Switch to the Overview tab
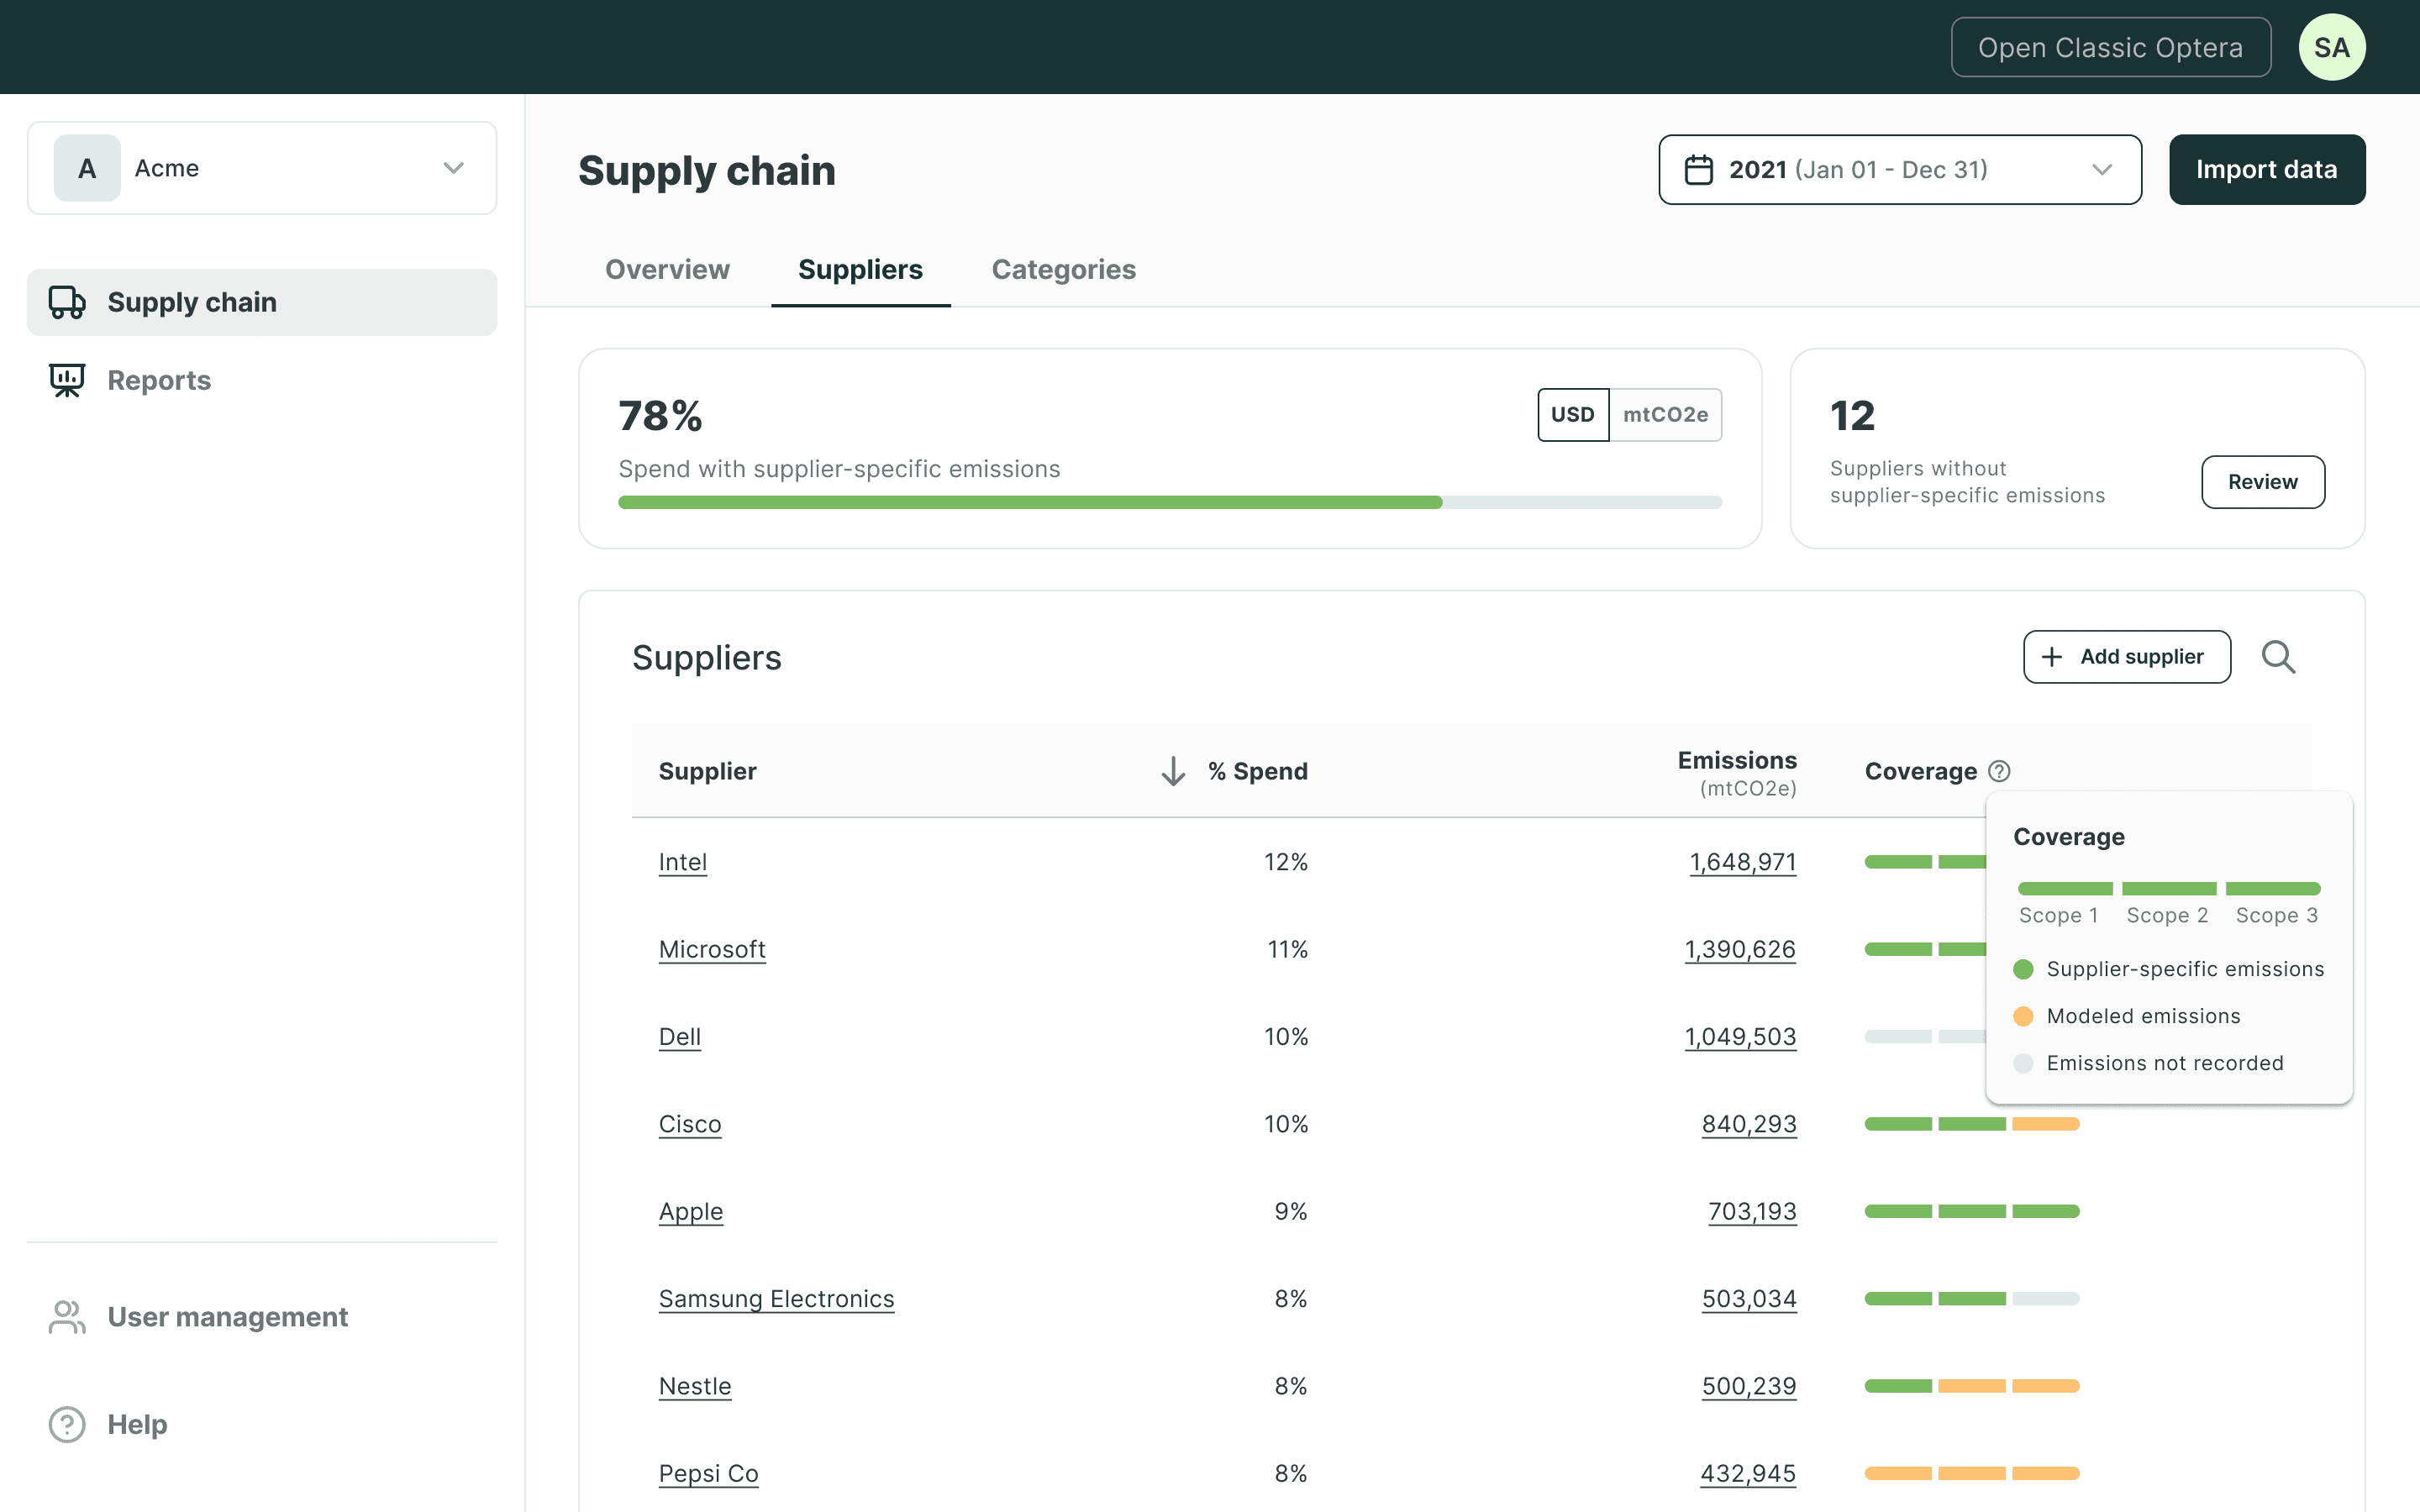Screen dimensions: 2420x1512 (667, 269)
